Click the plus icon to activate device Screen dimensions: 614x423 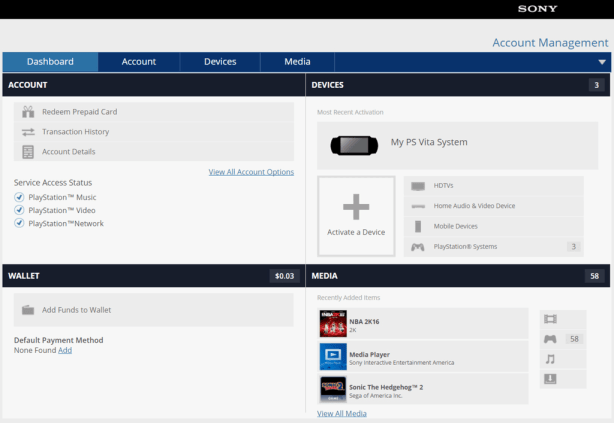click(x=356, y=207)
